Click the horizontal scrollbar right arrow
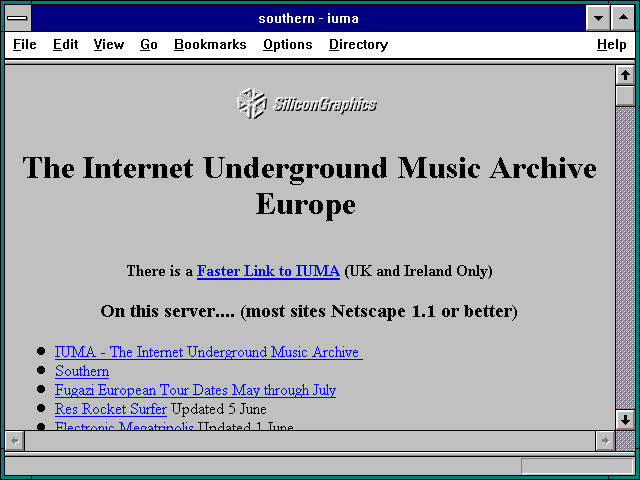Screen dimensions: 640x480 [x=605, y=441]
